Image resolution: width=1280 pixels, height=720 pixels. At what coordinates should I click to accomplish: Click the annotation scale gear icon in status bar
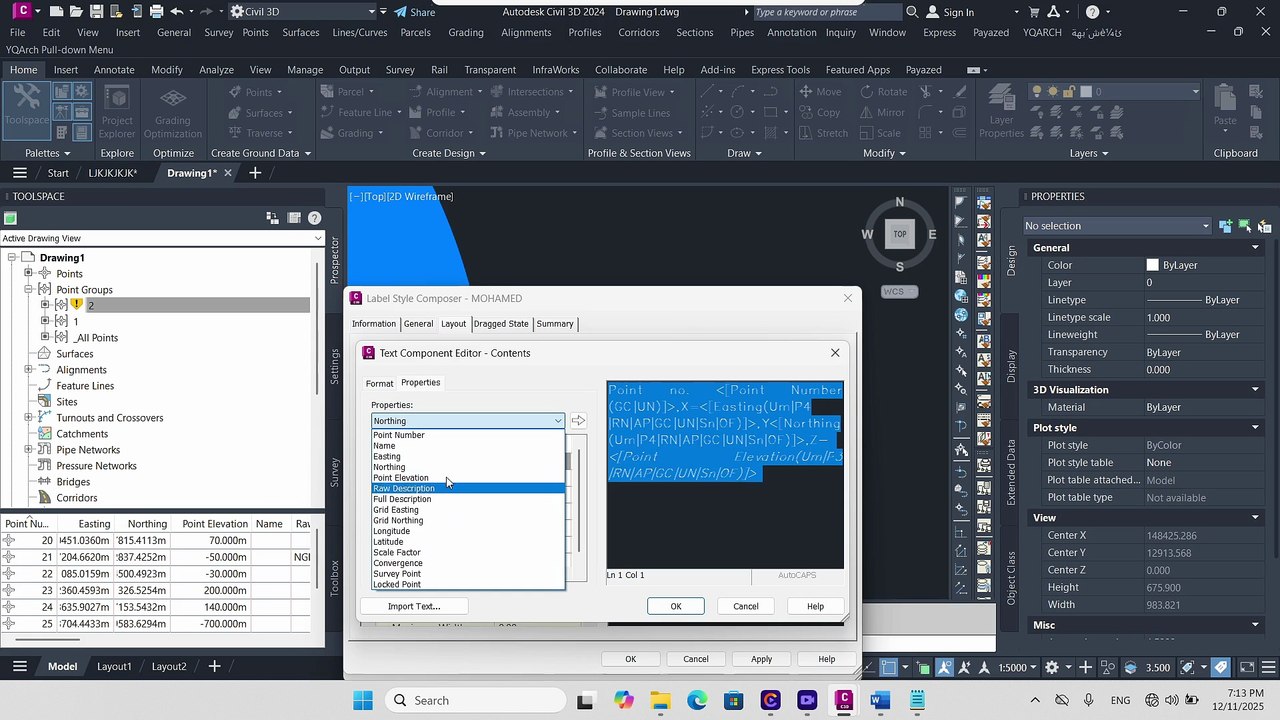tap(1051, 667)
